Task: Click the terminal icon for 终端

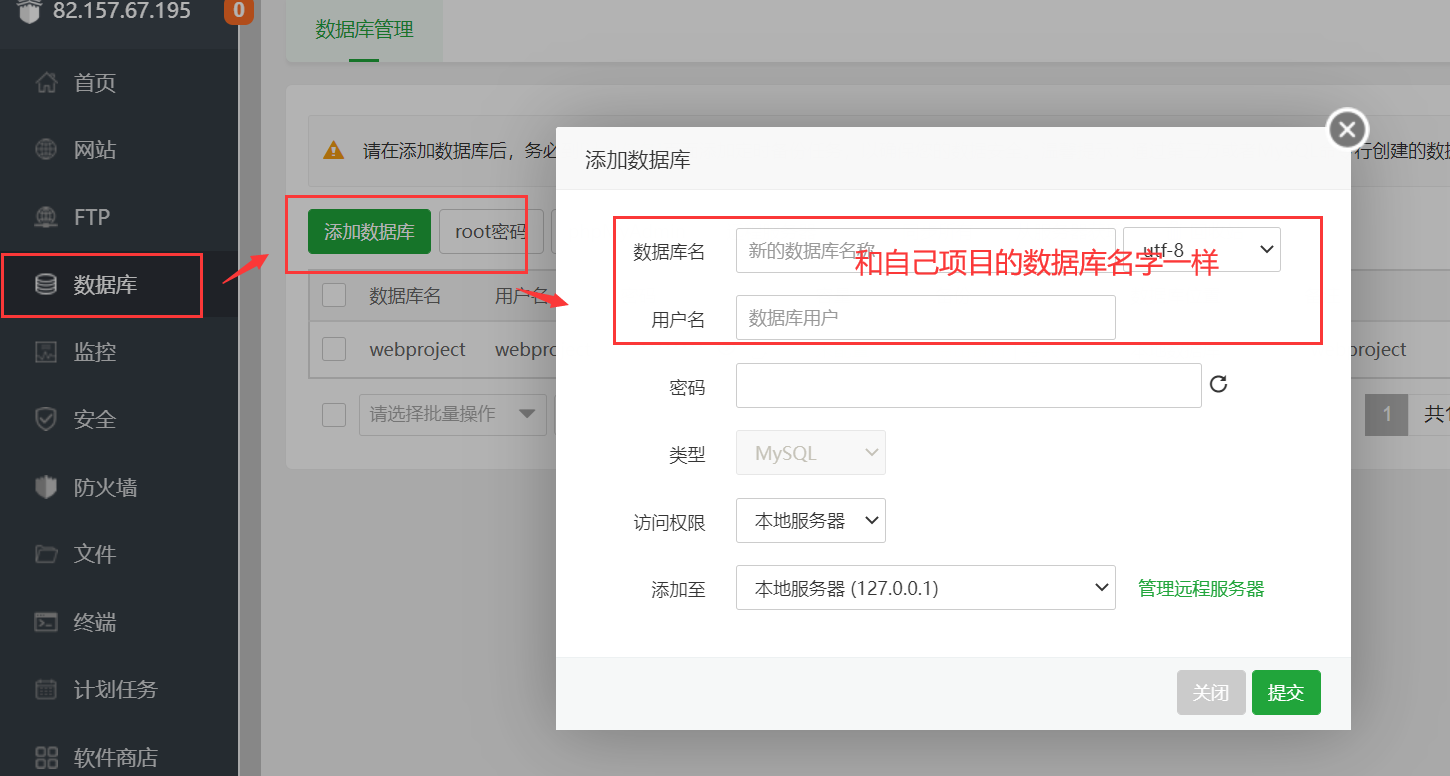Action: [x=46, y=622]
